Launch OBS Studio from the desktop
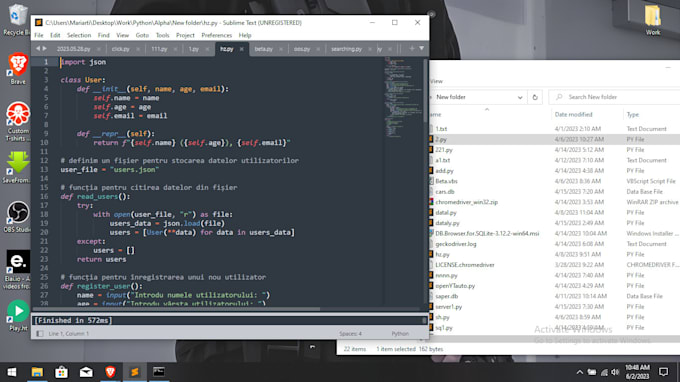The height and width of the screenshot is (382, 680). tap(18, 216)
